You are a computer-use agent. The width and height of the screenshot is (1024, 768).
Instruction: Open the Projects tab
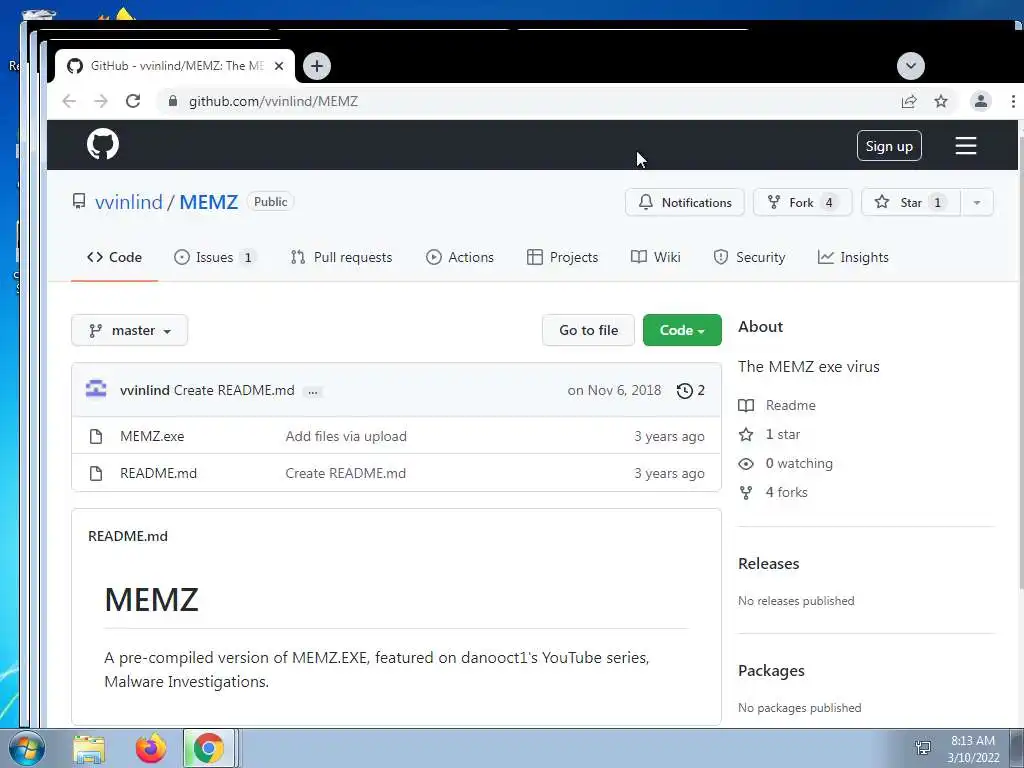point(562,257)
